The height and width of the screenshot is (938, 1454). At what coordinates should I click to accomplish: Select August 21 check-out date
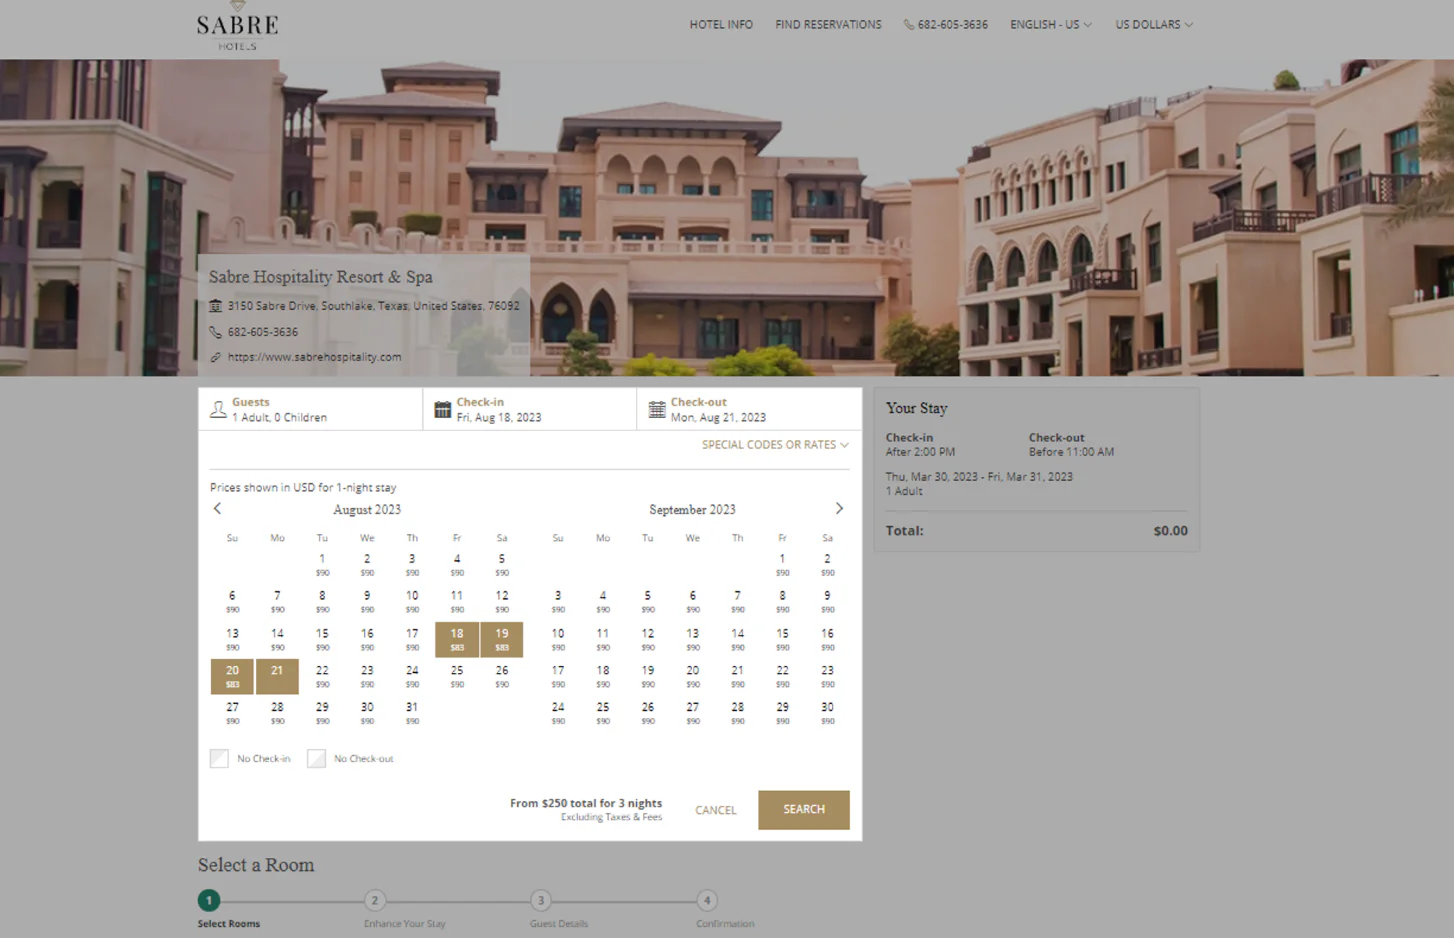pos(277,677)
